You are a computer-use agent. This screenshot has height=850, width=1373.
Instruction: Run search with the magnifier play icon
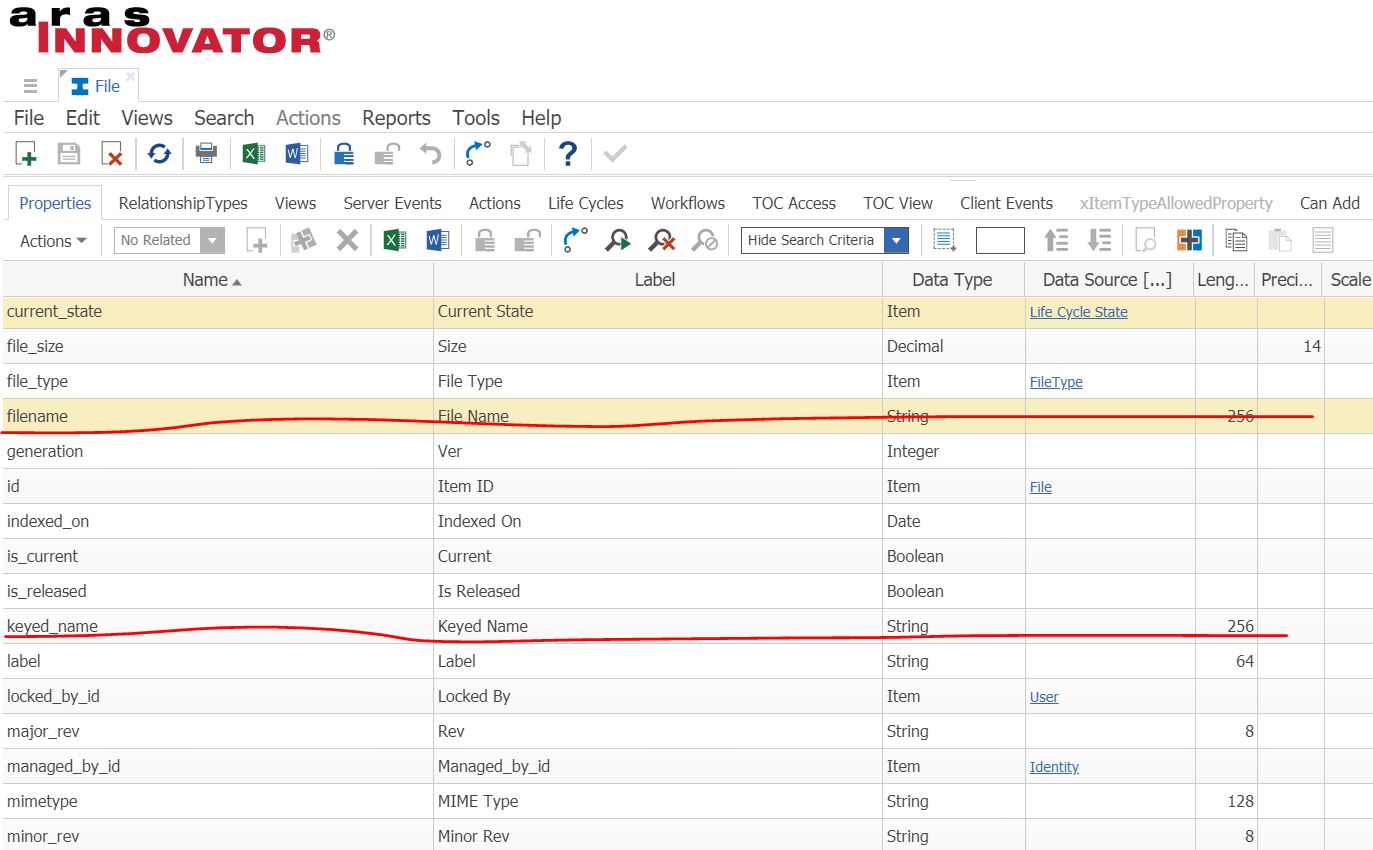click(619, 240)
